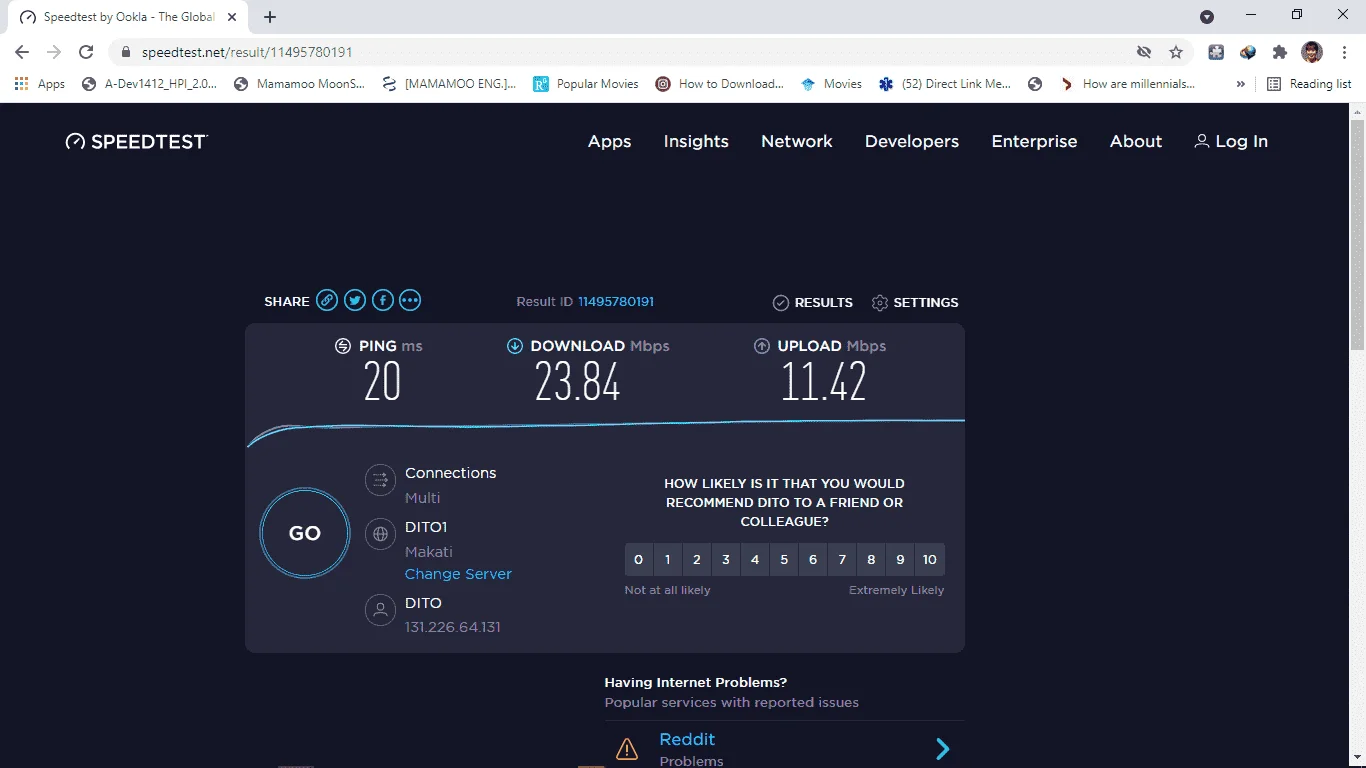The height and width of the screenshot is (768, 1366).
Task: Open [MAMAMOO ENG.] bookmark
Action: (x=449, y=84)
